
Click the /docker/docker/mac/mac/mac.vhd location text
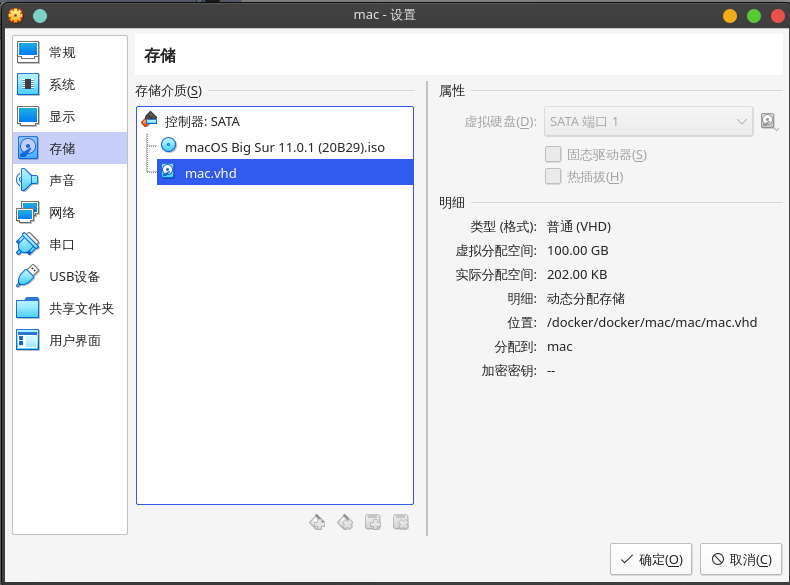652,322
